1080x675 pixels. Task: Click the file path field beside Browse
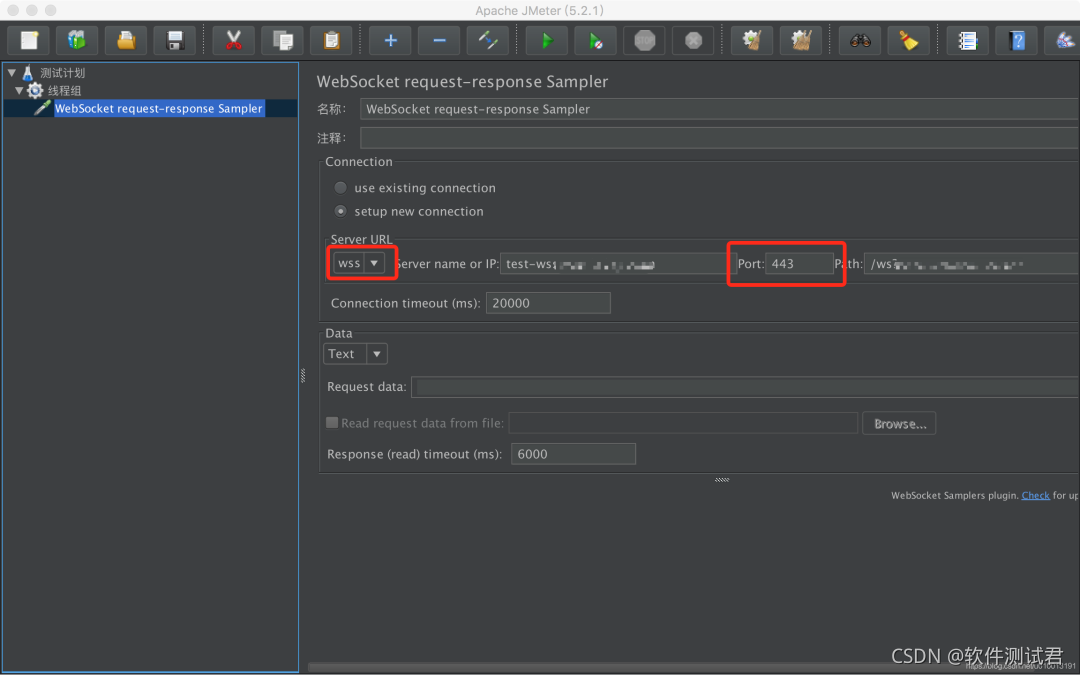pos(683,423)
